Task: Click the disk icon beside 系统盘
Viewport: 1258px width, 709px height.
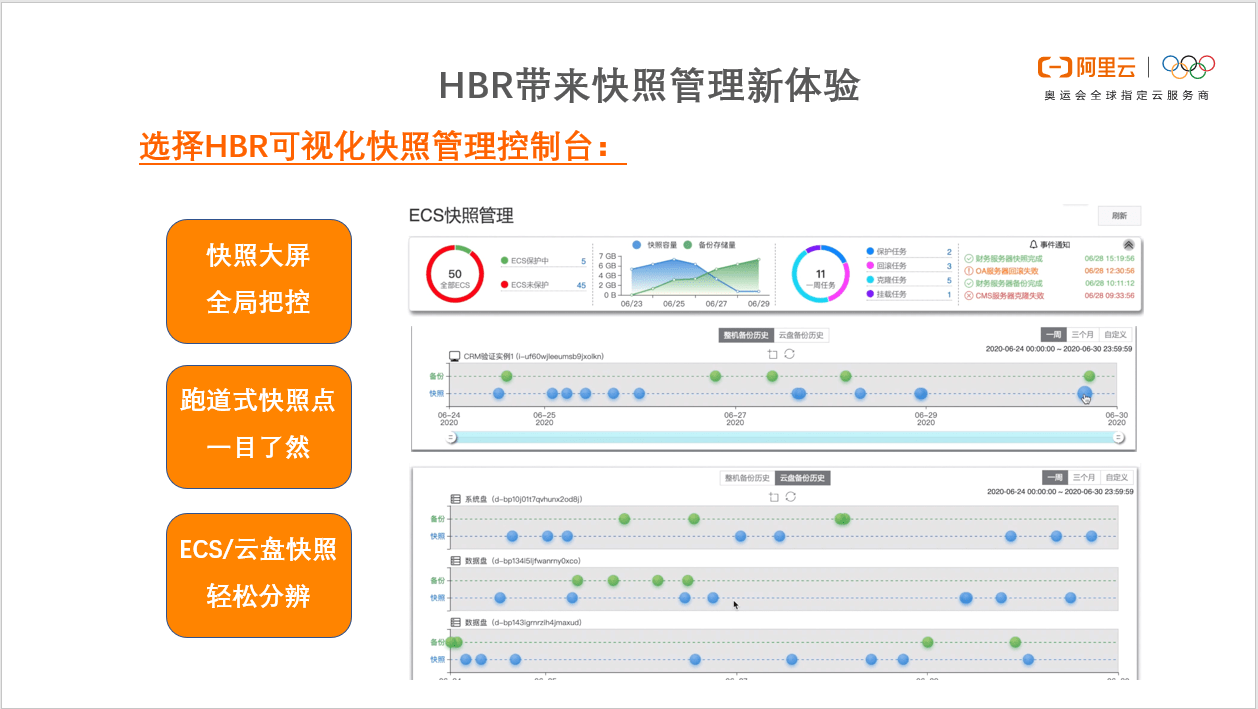Action: pyautogui.click(x=455, y=498)
